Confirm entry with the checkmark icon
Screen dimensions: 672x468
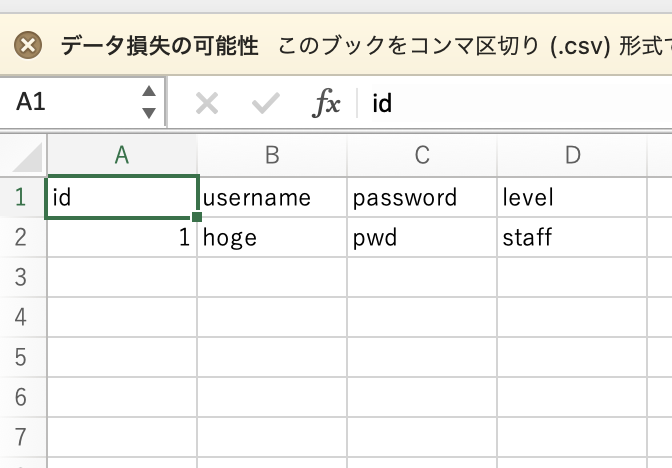tap(266, 103)
